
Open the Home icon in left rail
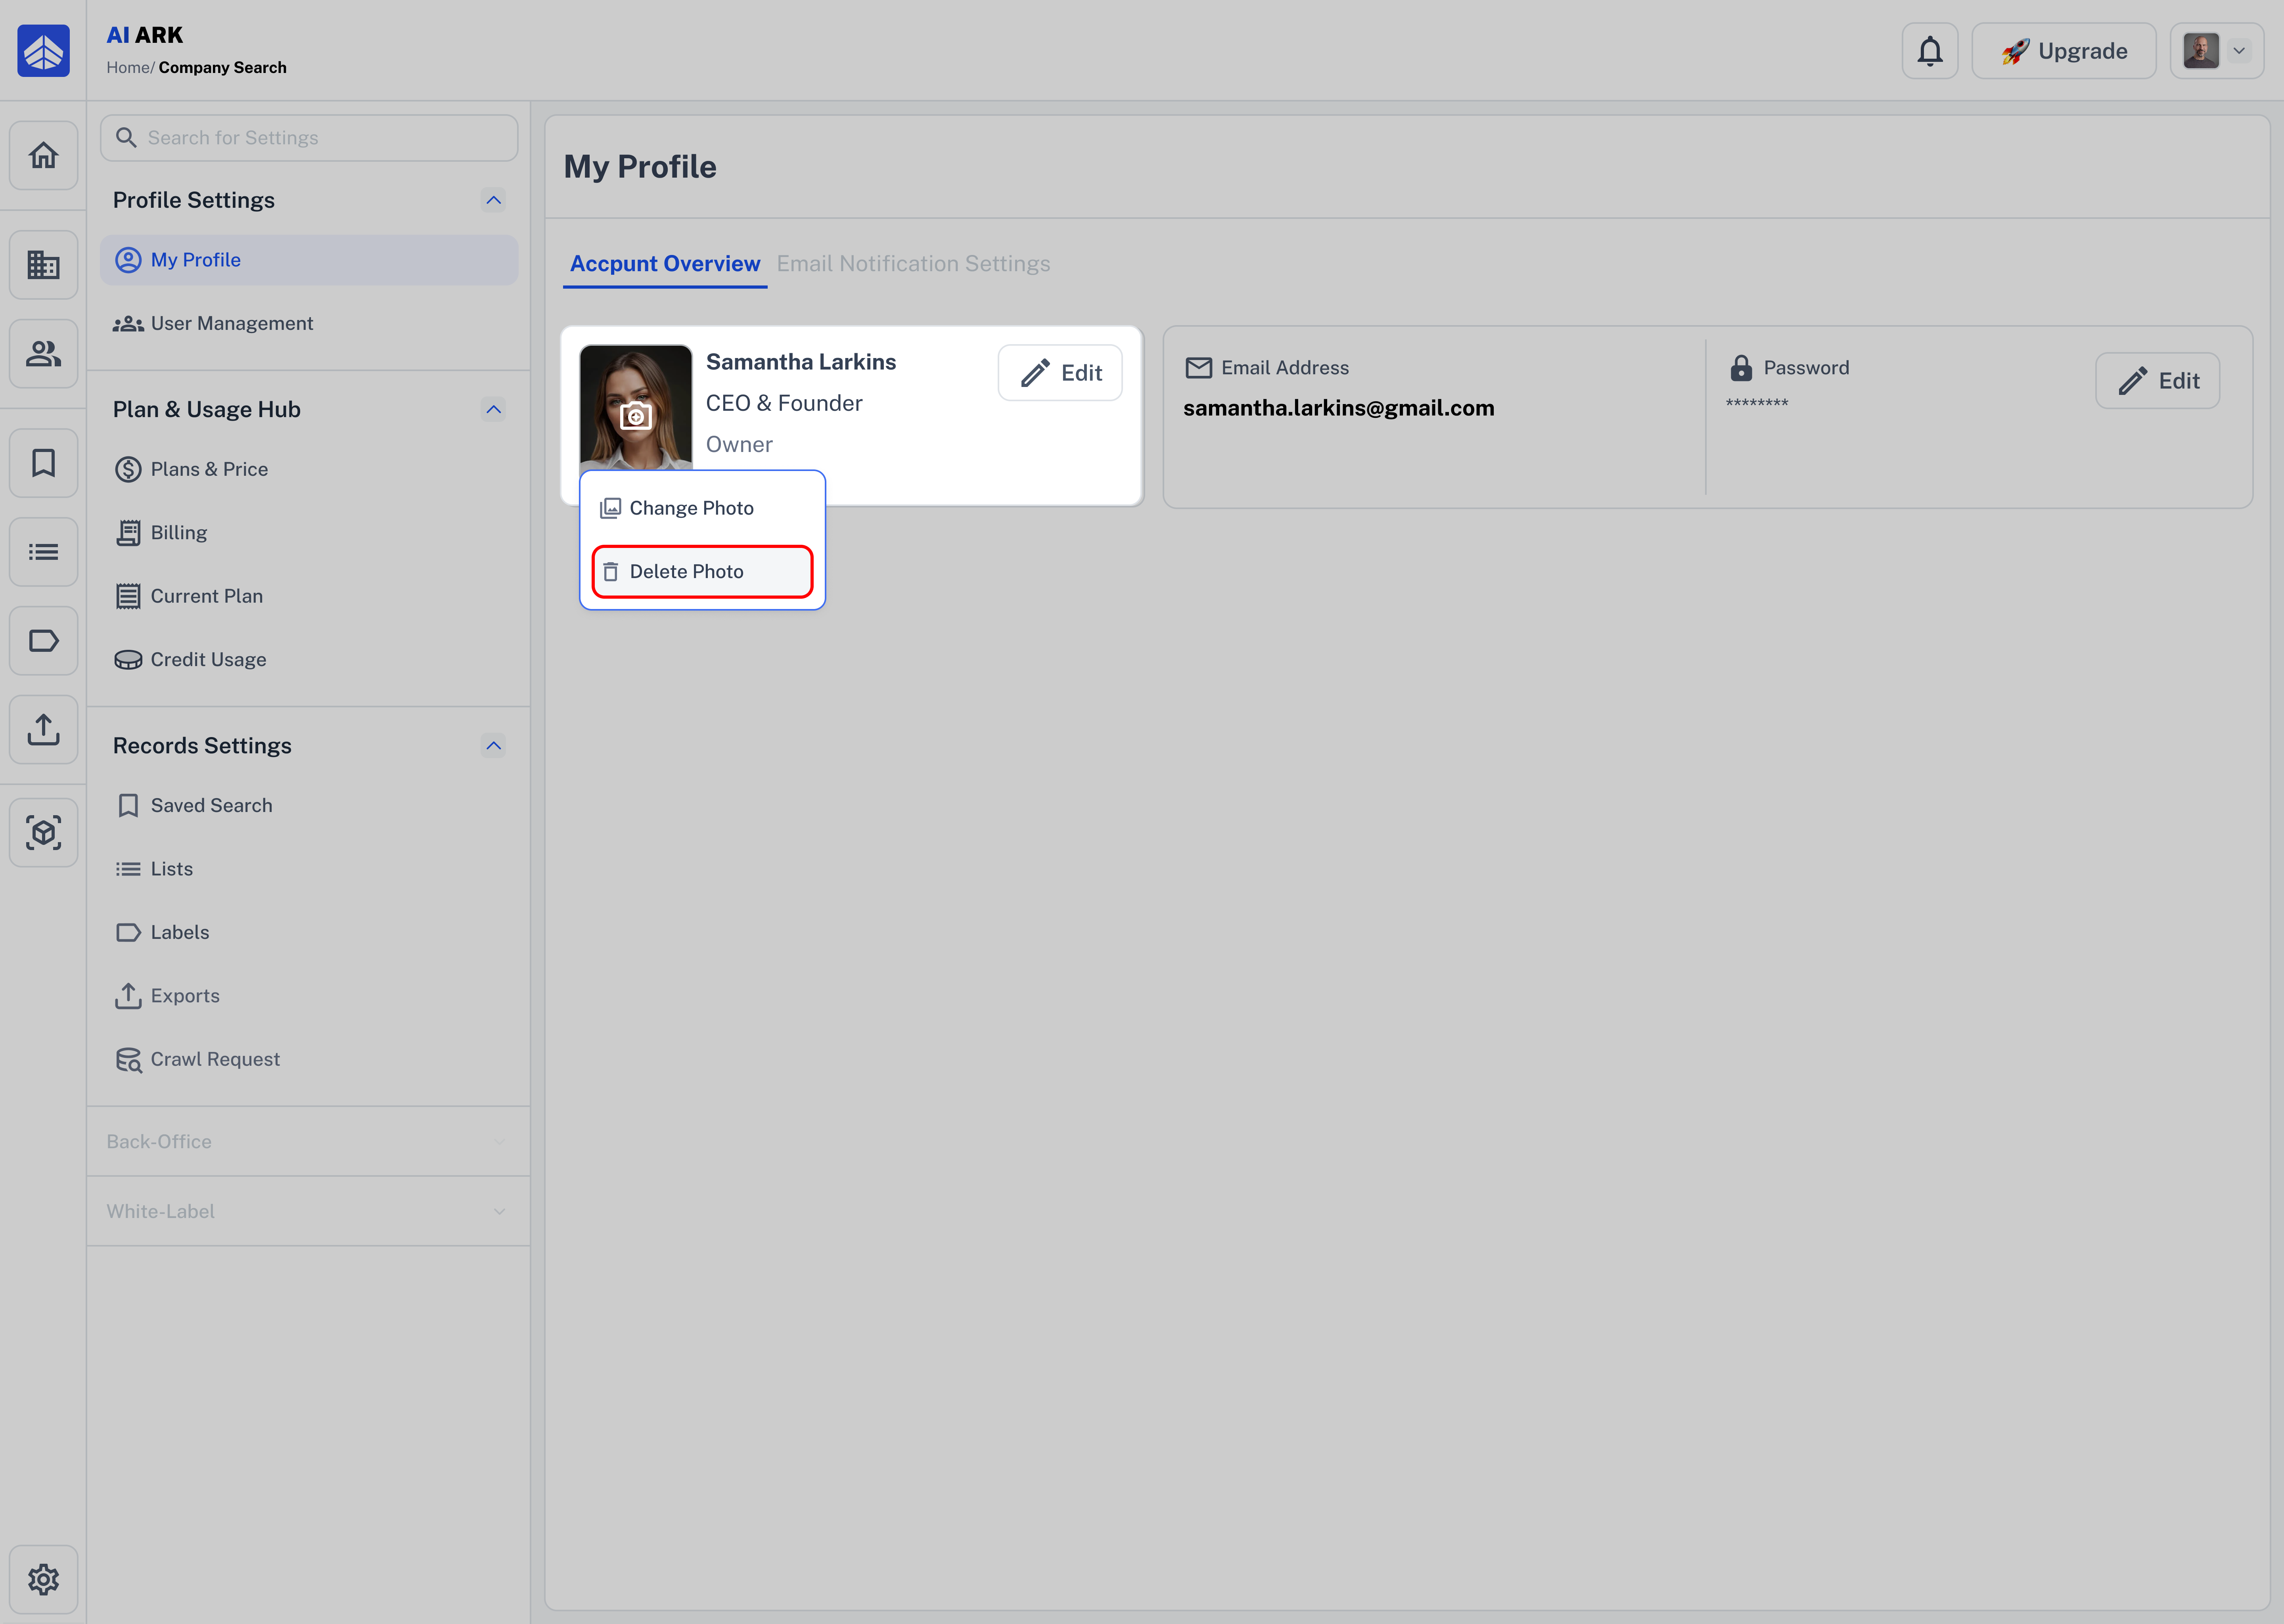click(x=43, y=155)
